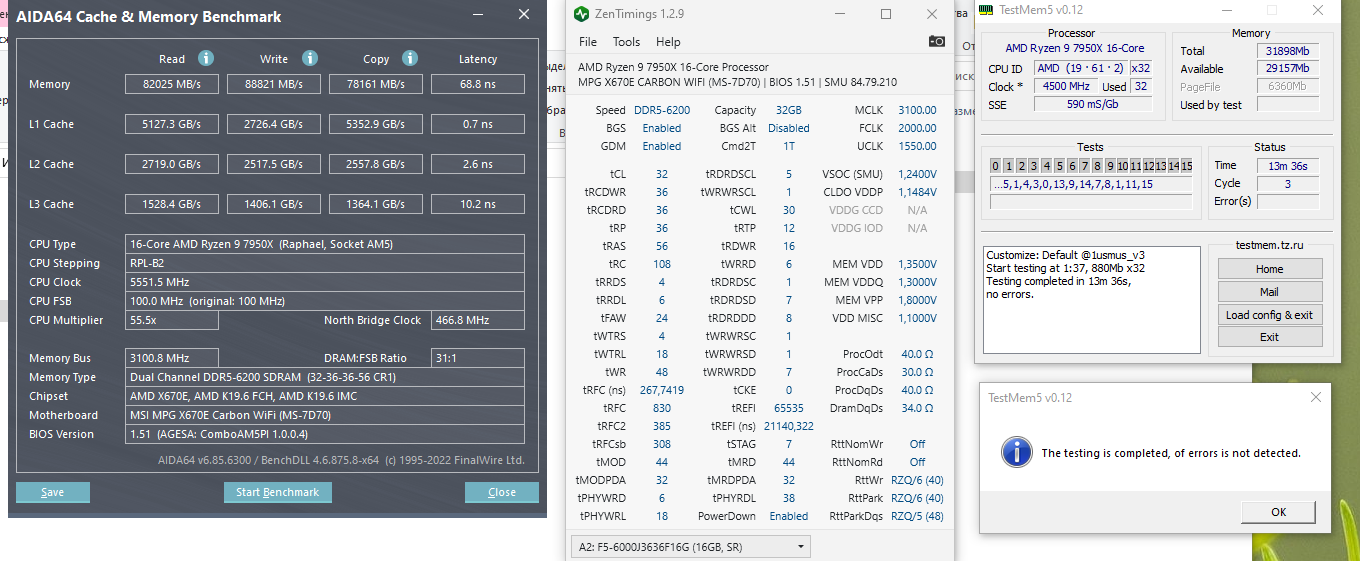
Task: Click the Memory Read value 82025 MB/s
Action: (x=171, y=84)
